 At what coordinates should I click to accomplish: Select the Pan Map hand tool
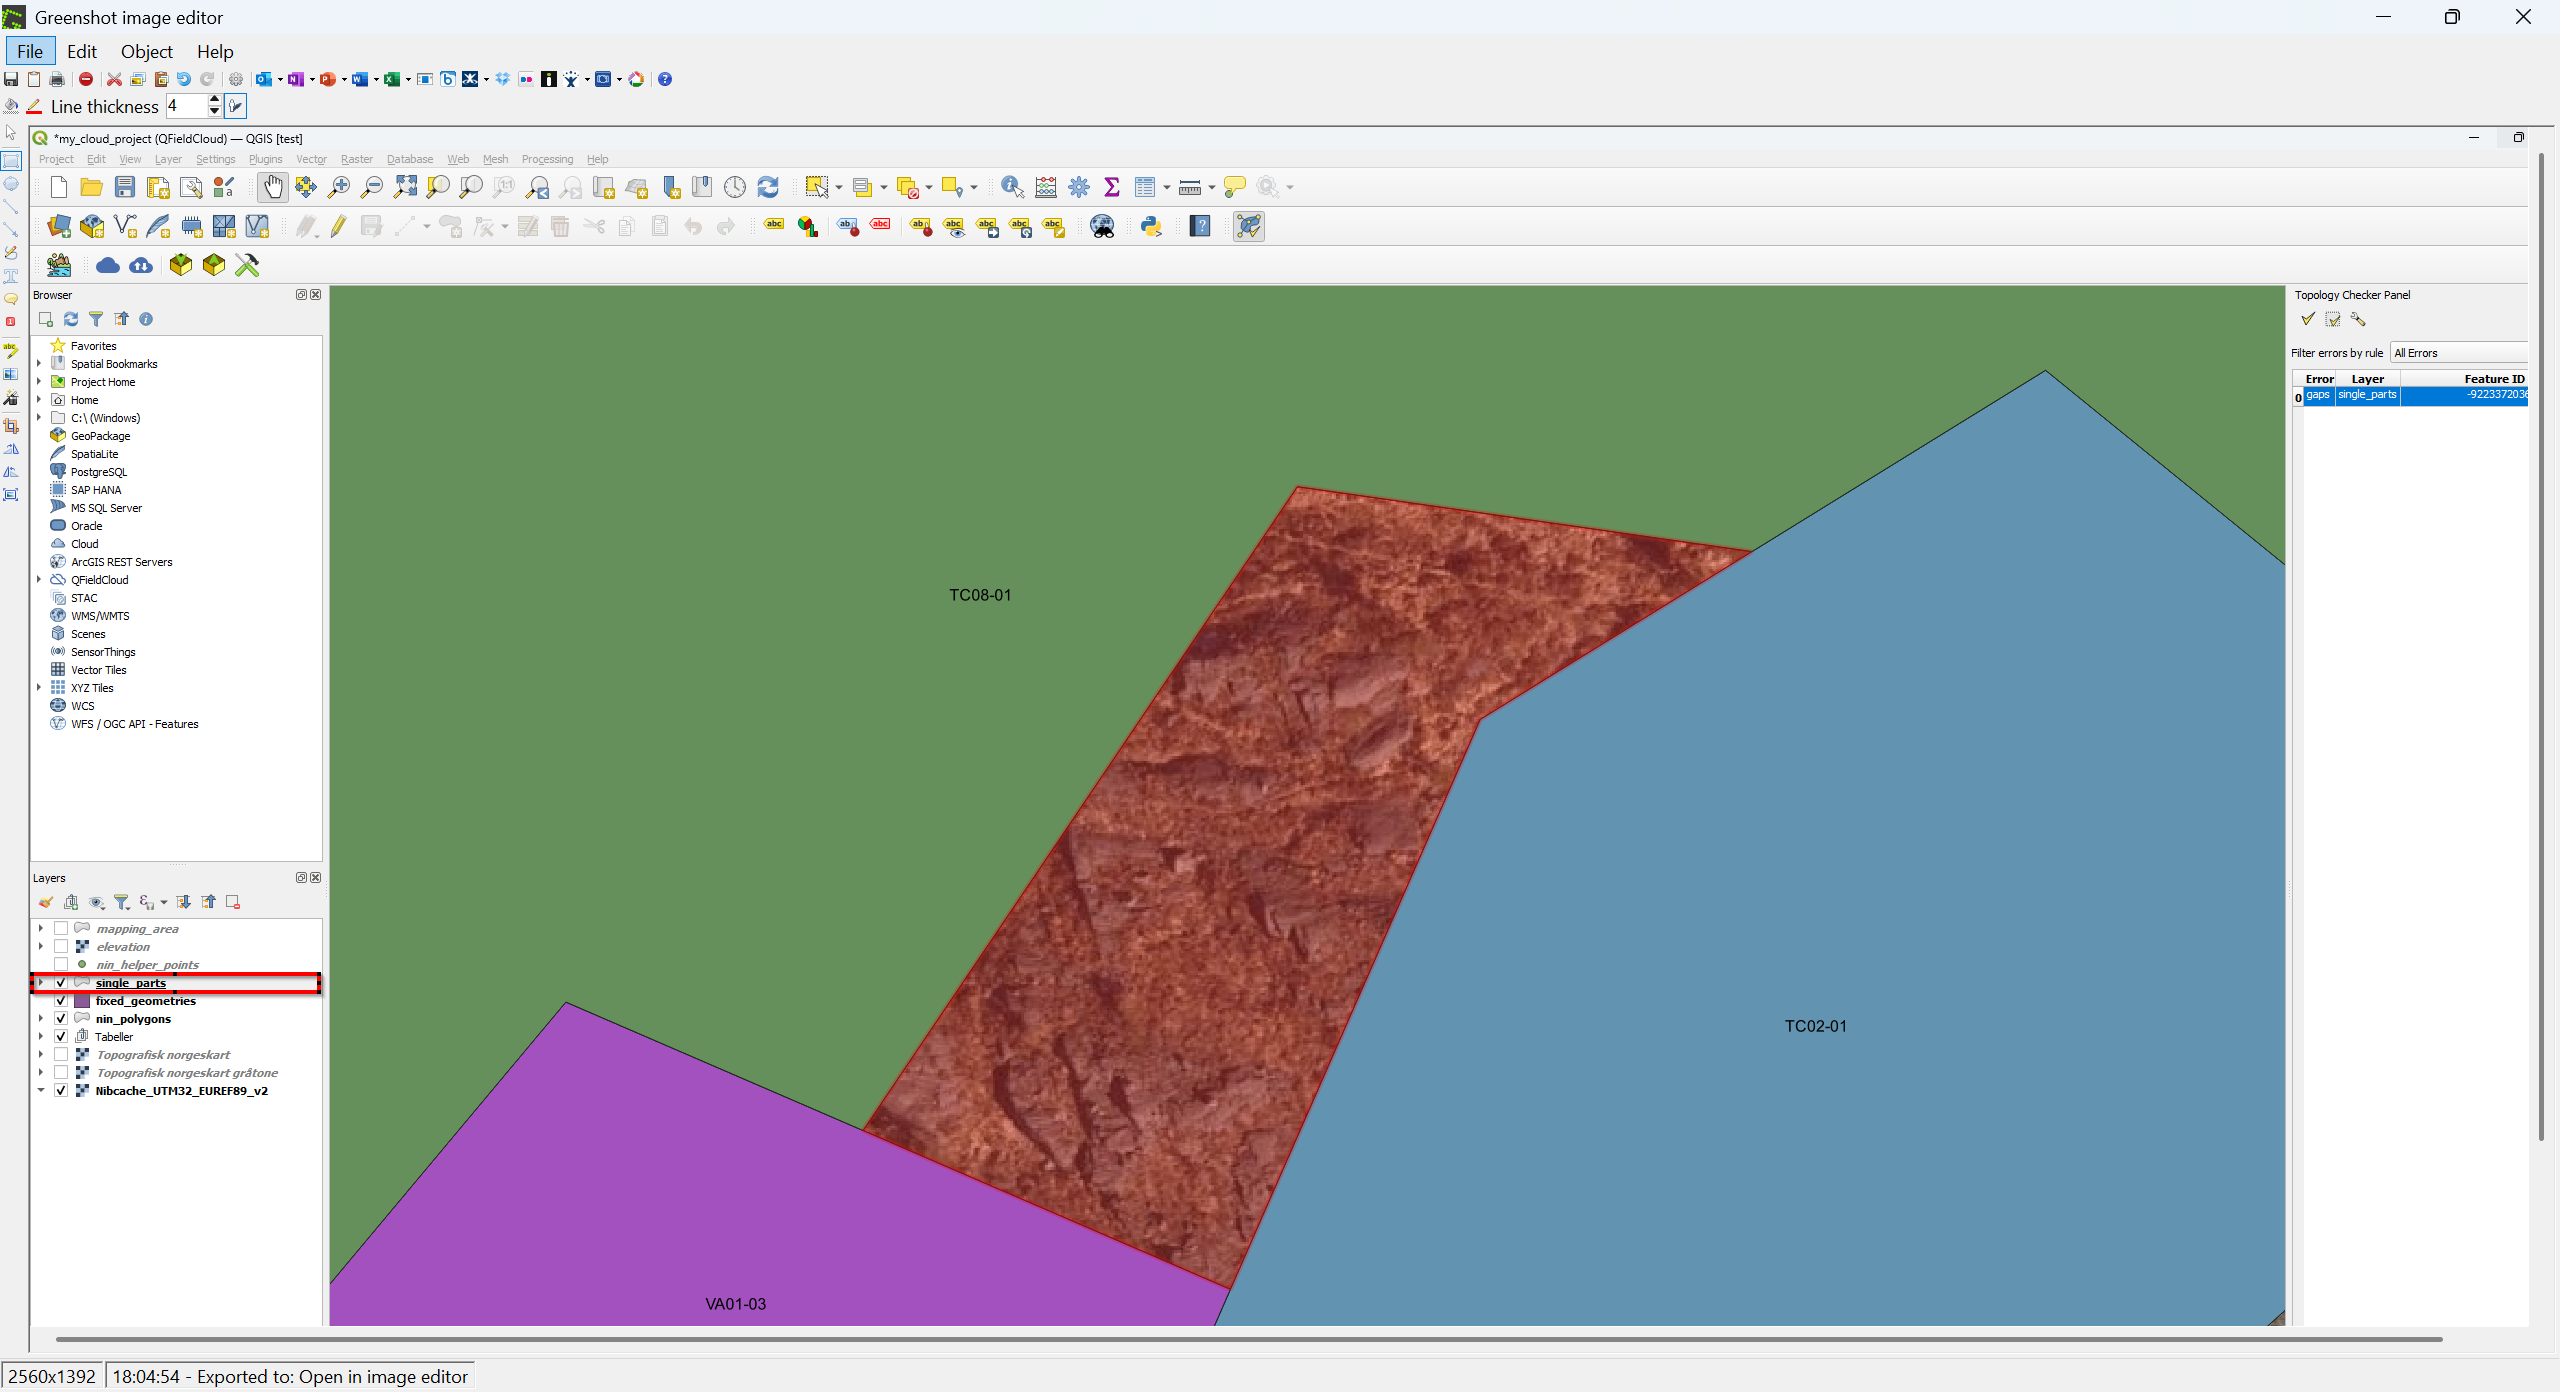tap(272, 187)
